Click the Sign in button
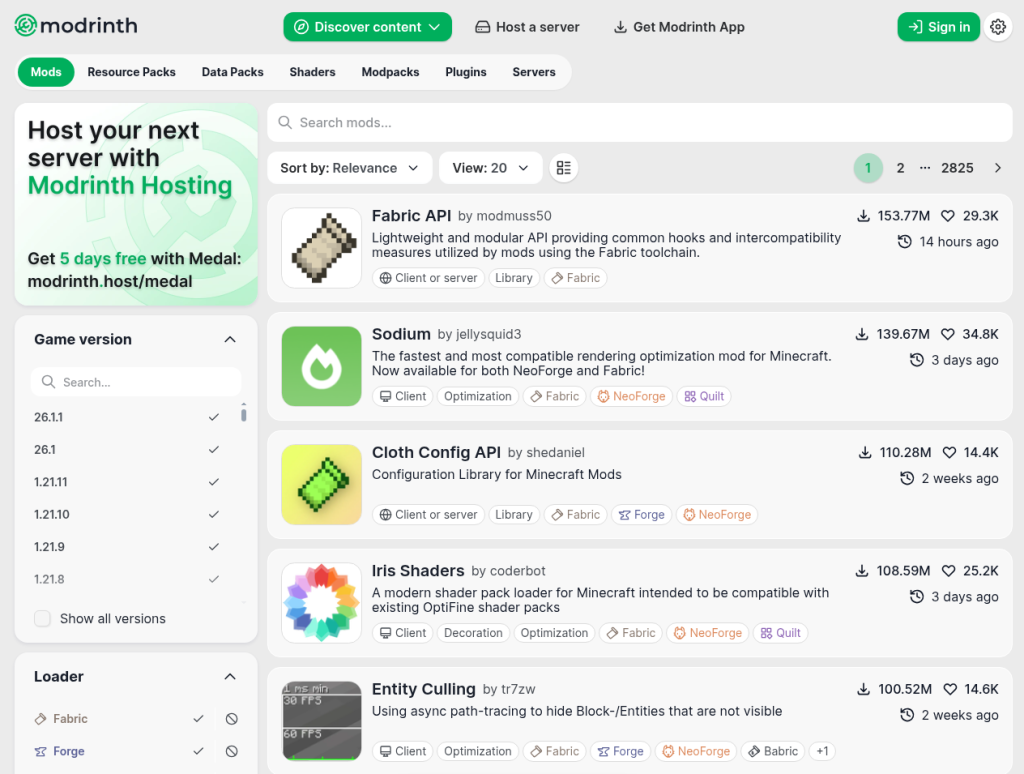Image resolution: width=1024 pixels, height=774 pixels. 938,27
